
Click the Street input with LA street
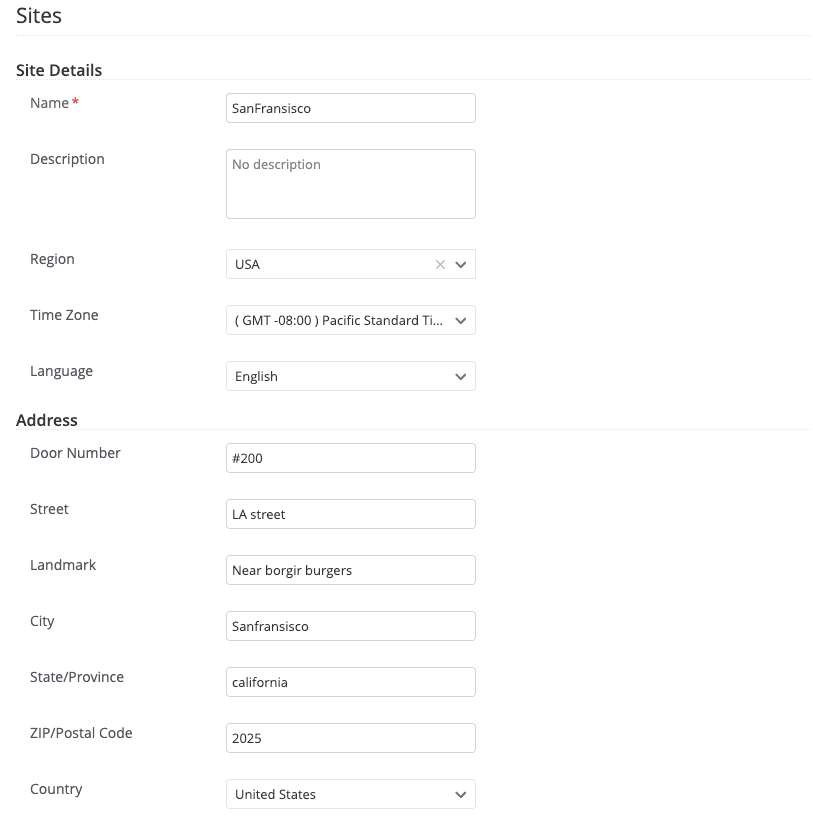coord(350,514)
